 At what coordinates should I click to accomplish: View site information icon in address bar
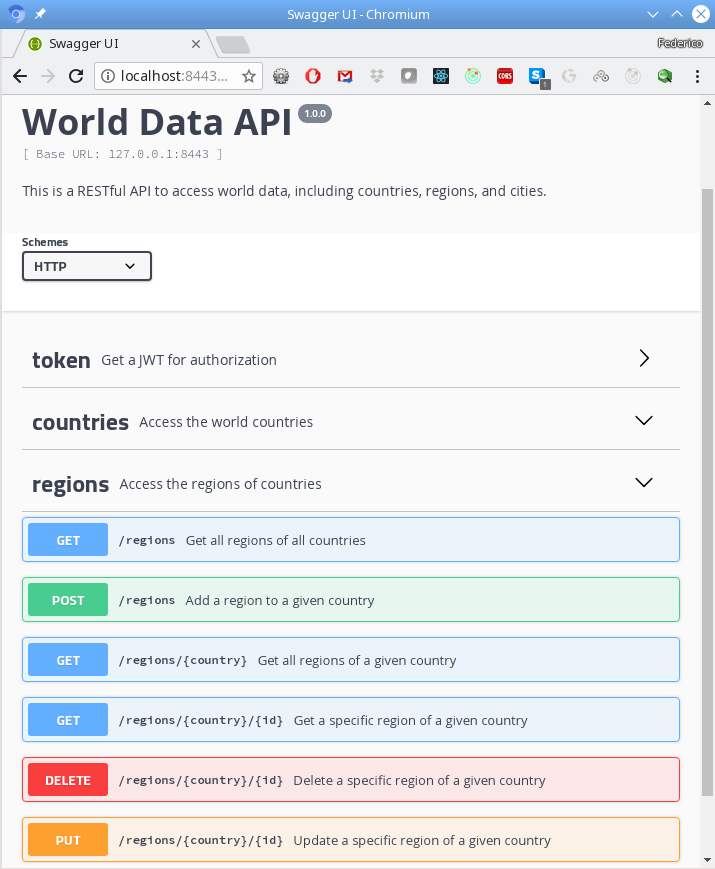coord(108,76)
